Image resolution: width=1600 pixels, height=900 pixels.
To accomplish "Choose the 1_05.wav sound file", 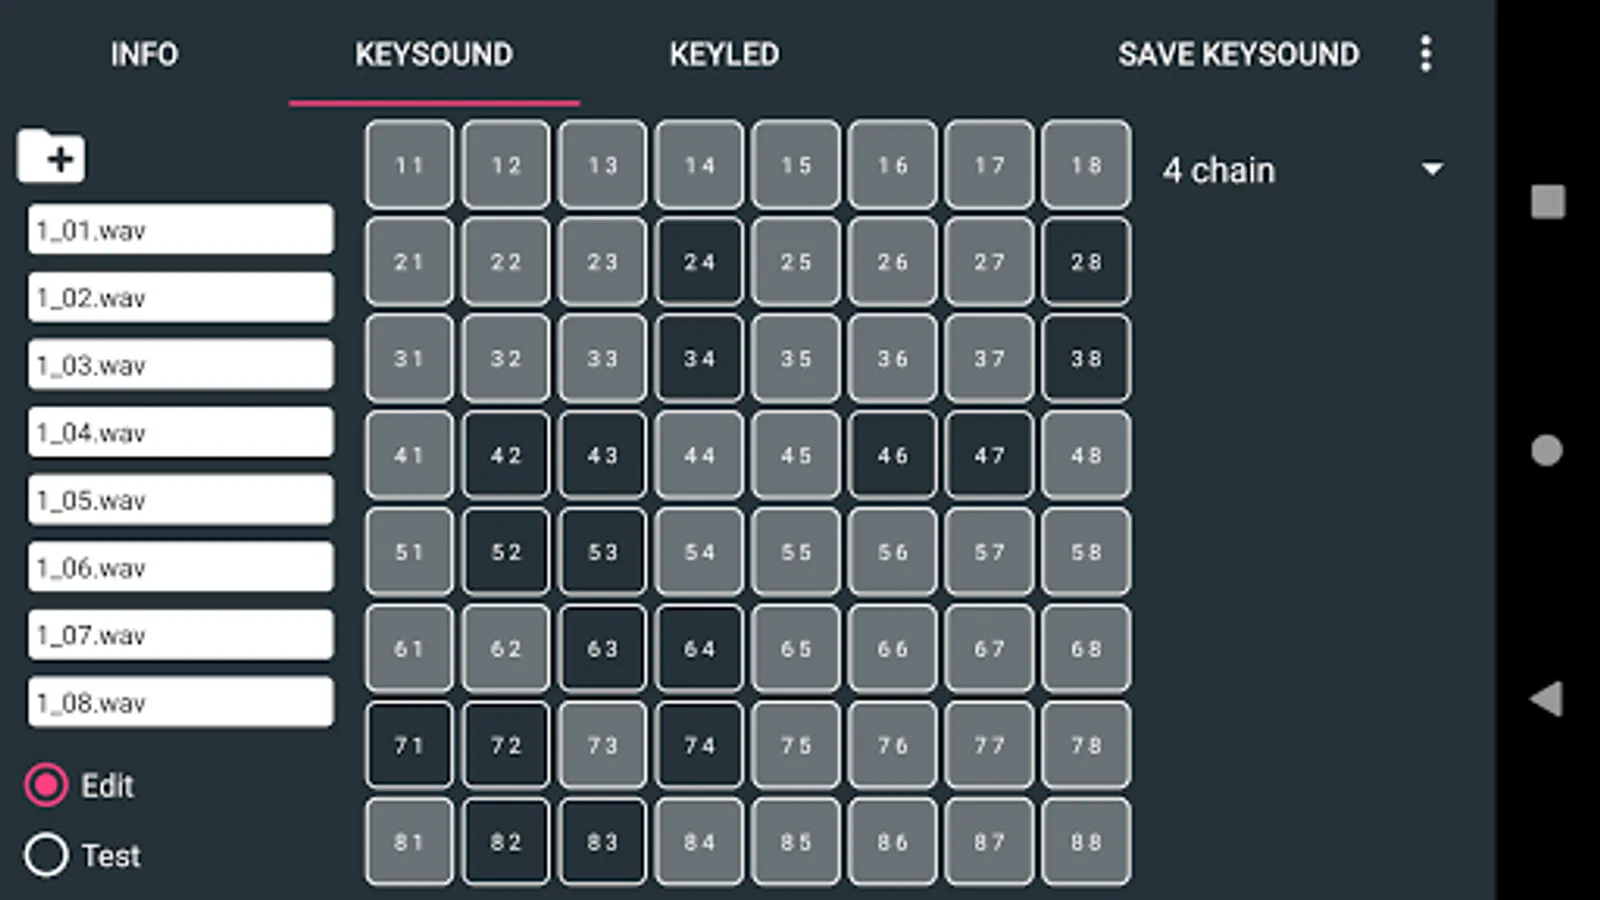I will pyautogui.click(x=180, y=500).
